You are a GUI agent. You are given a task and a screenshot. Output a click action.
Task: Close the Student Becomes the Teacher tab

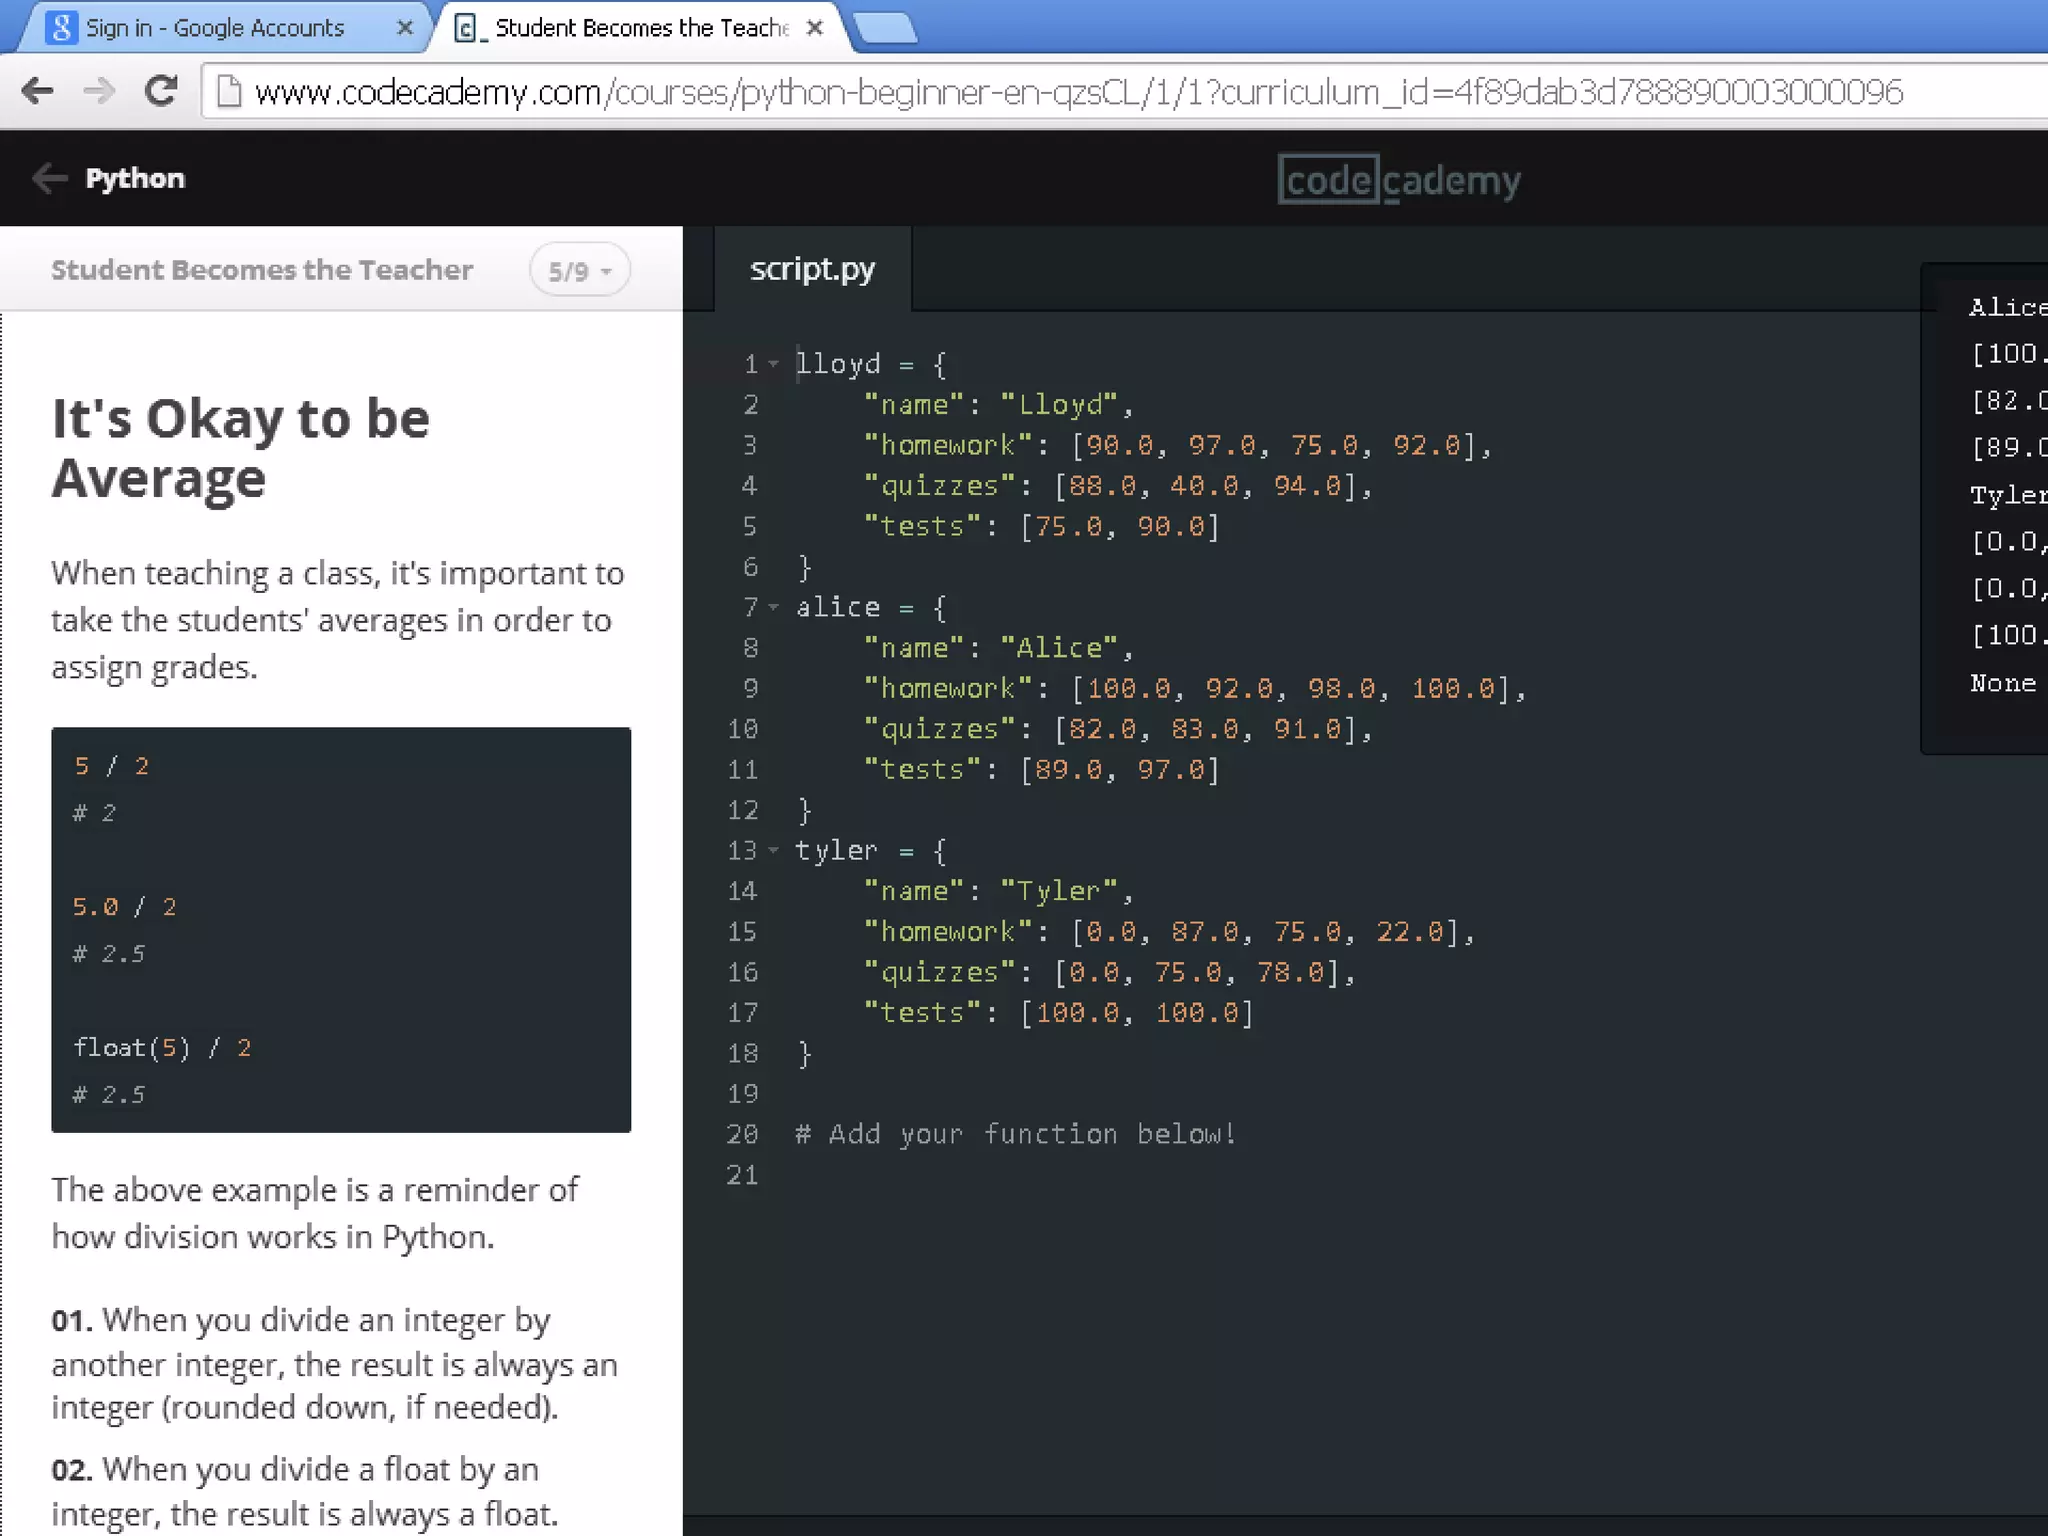pos(815,28)
